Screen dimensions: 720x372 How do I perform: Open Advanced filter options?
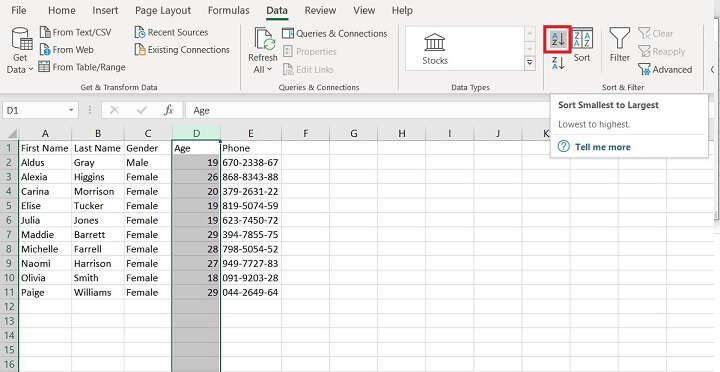click(665, 70)
